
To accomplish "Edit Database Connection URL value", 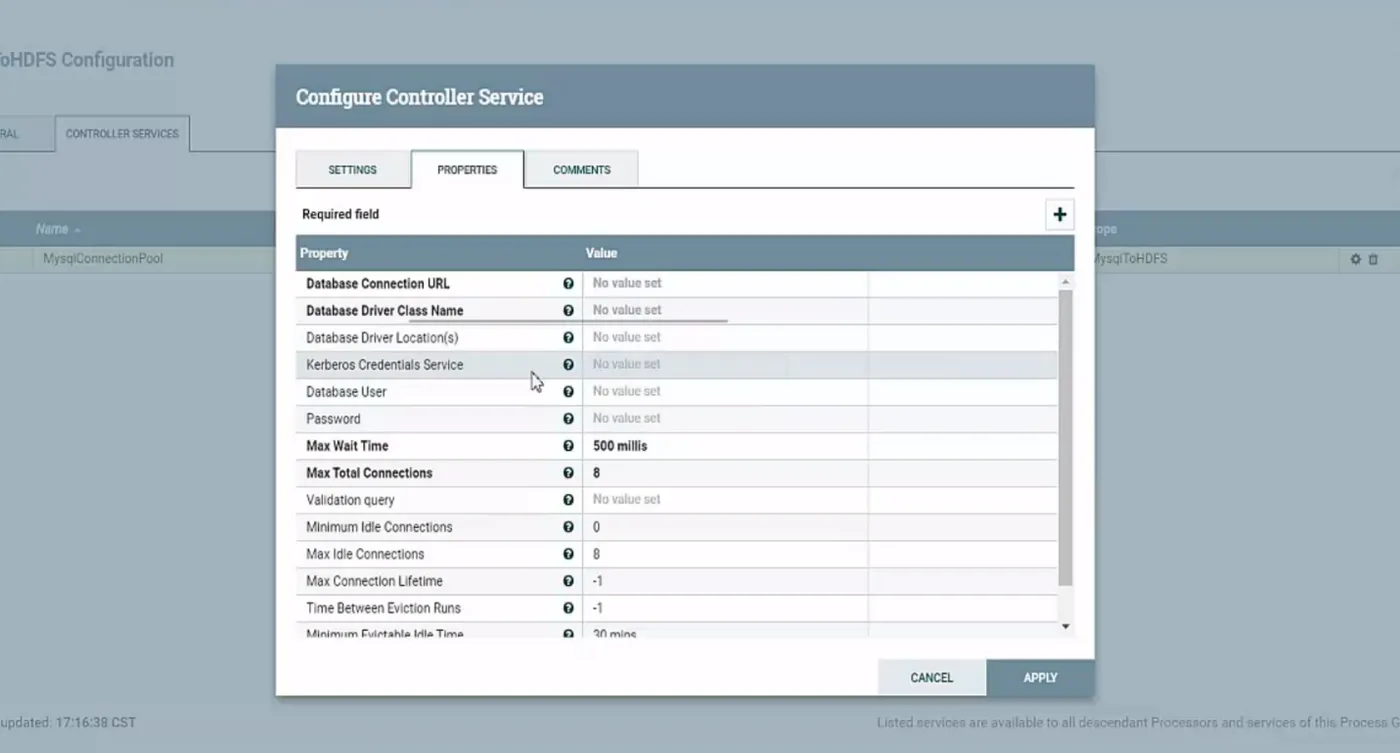I will click(x=725, y=284).
